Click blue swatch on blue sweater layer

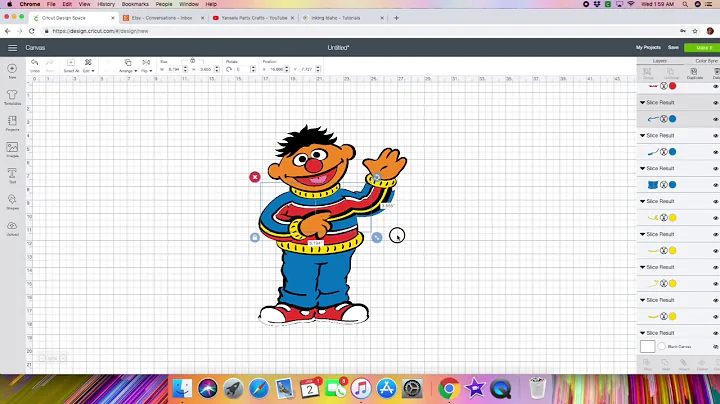673,185
